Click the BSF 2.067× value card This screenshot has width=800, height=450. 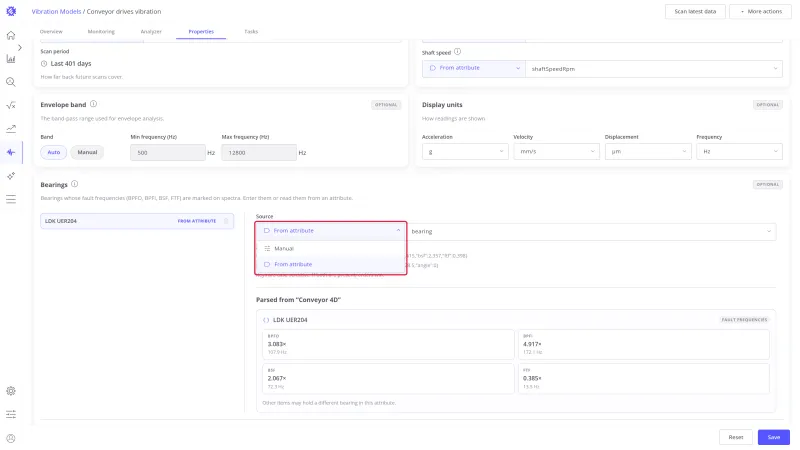point(388,379)
